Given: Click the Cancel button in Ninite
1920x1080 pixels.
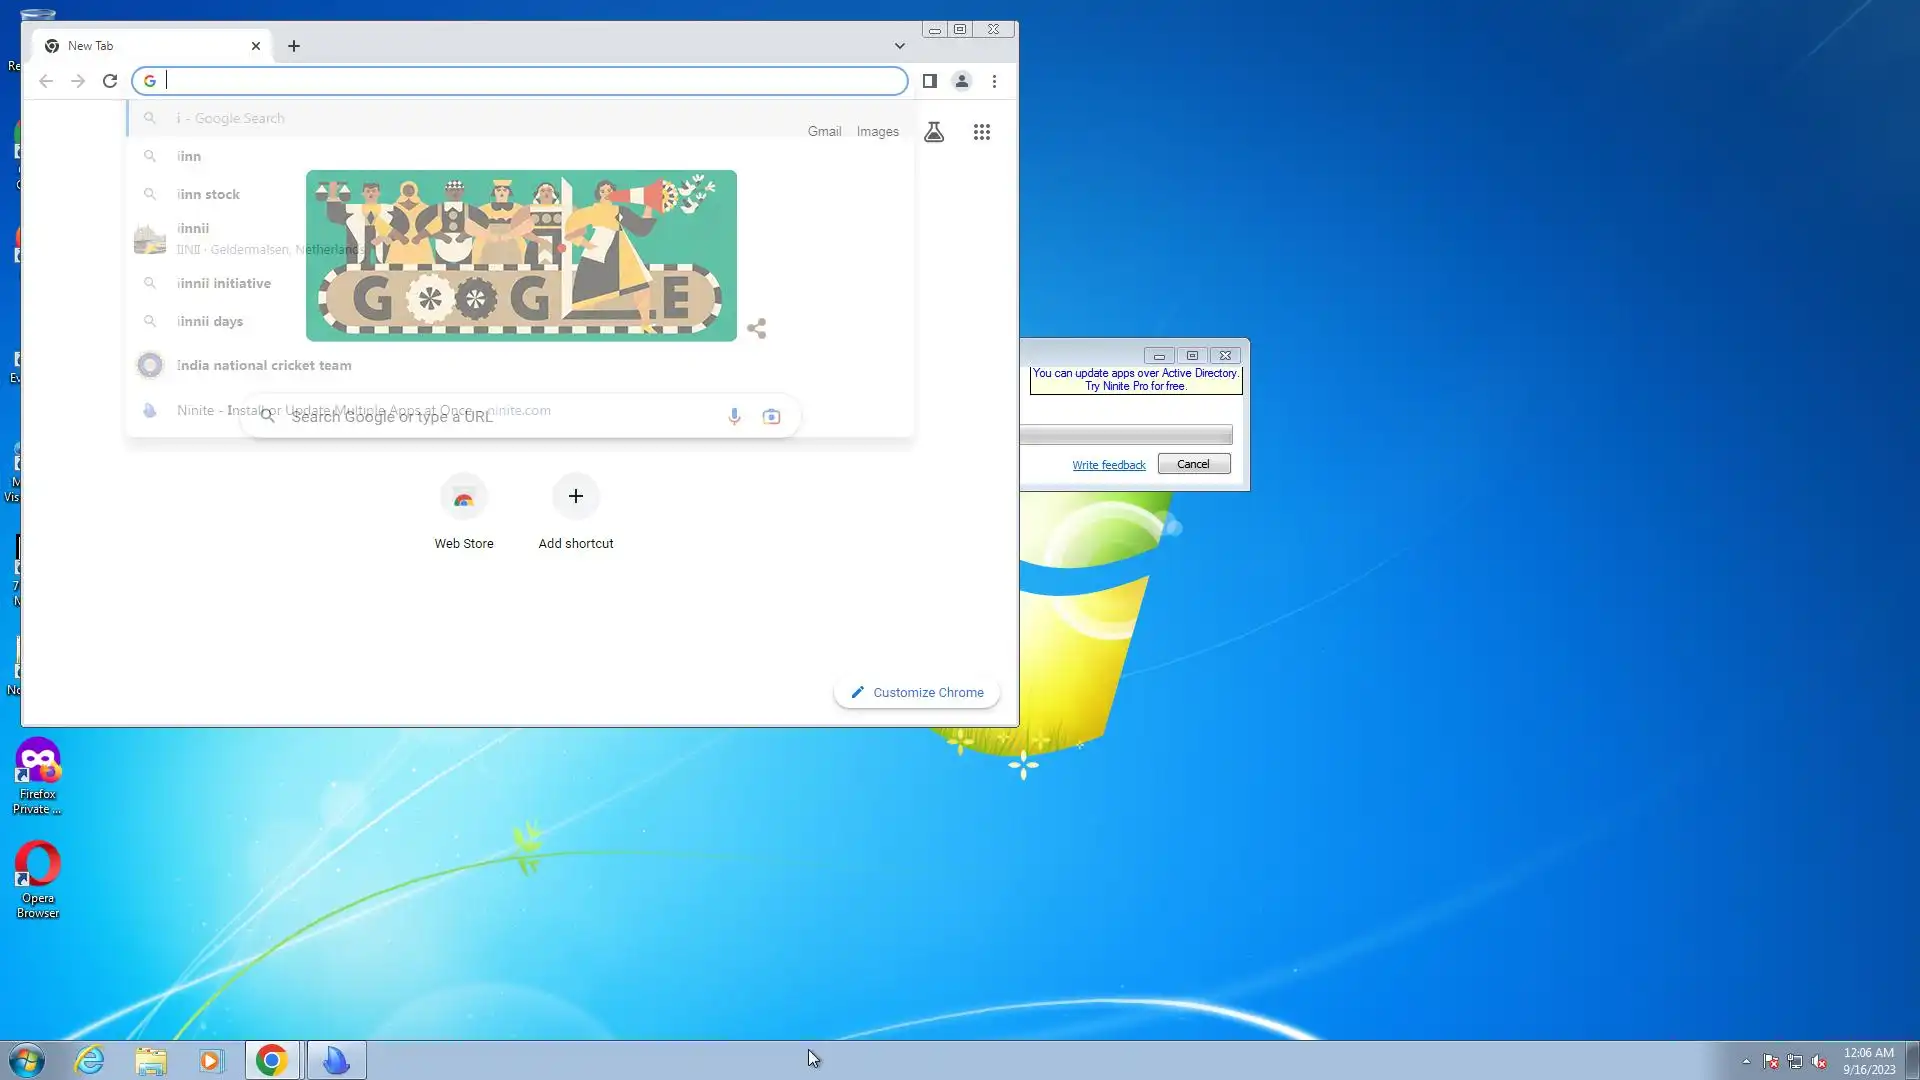Looking at the screenshot, I should [1193, 464].
